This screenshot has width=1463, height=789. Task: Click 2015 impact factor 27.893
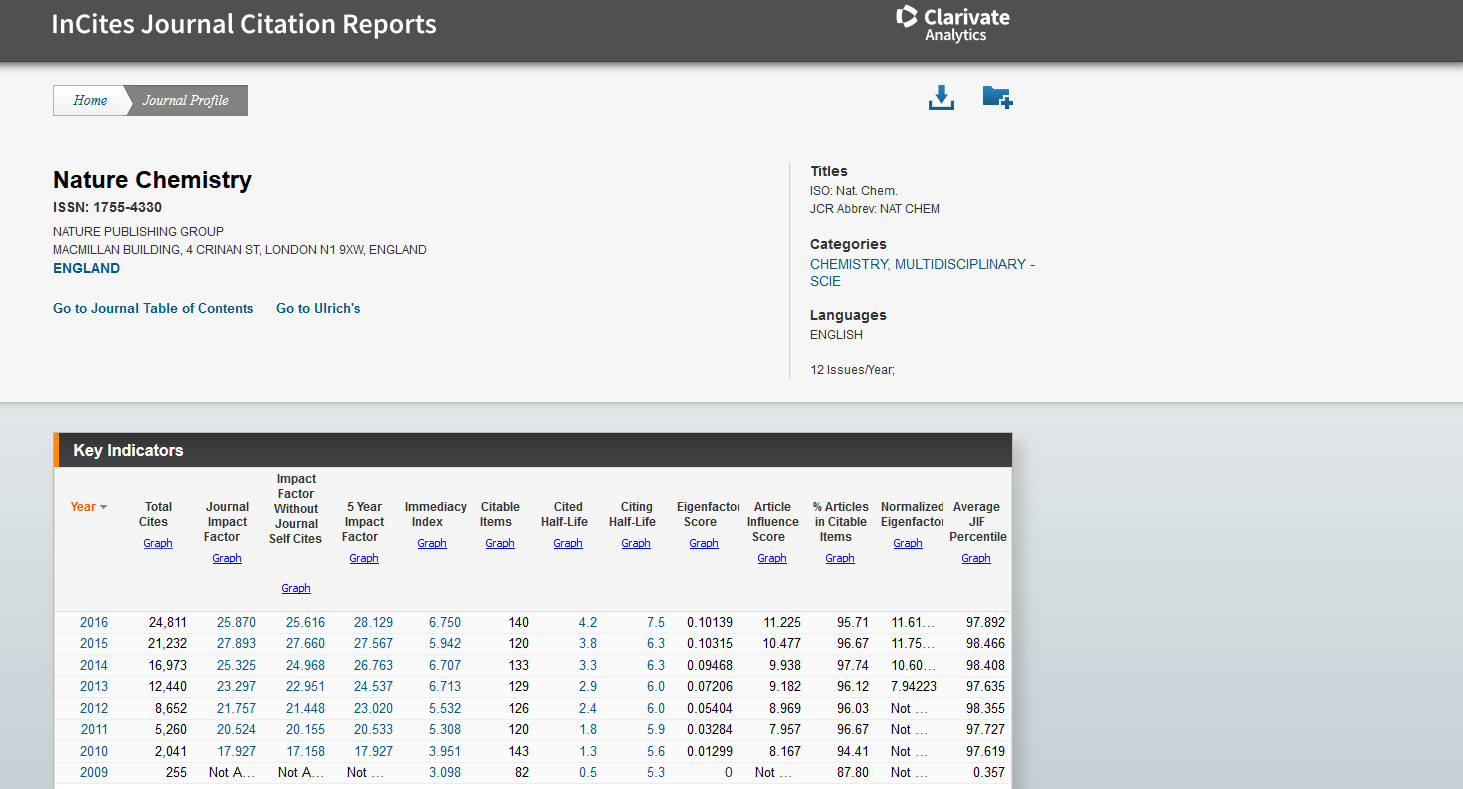click(236, 643)
